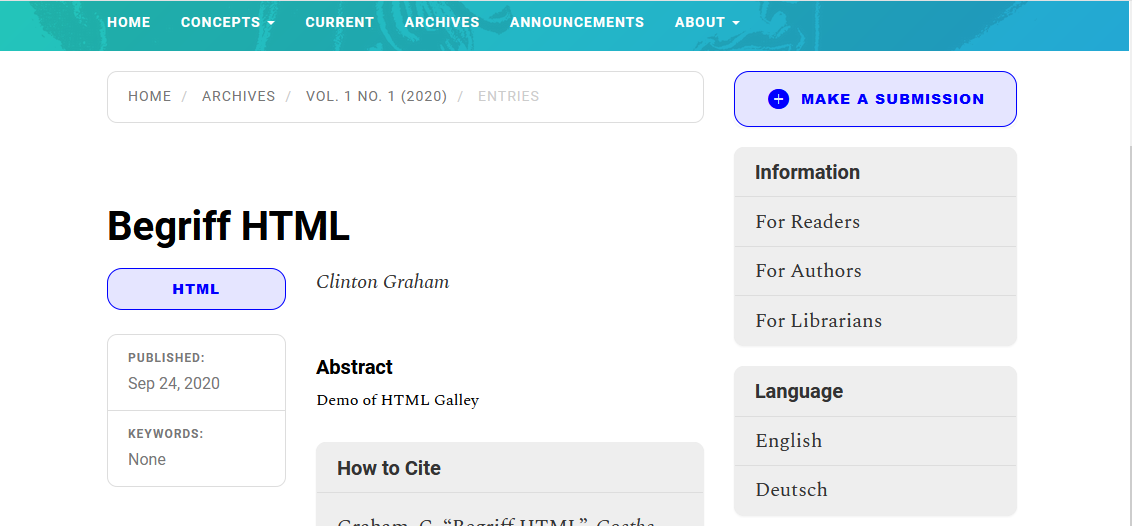Follow the Archives breadcrumb link
The width and height of the screenshot is (1132, 526).
238,97
